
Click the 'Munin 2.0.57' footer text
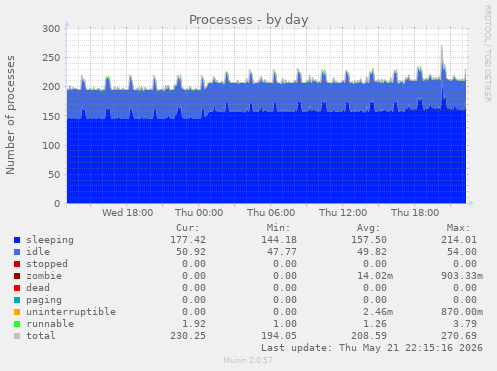point(248,360)
